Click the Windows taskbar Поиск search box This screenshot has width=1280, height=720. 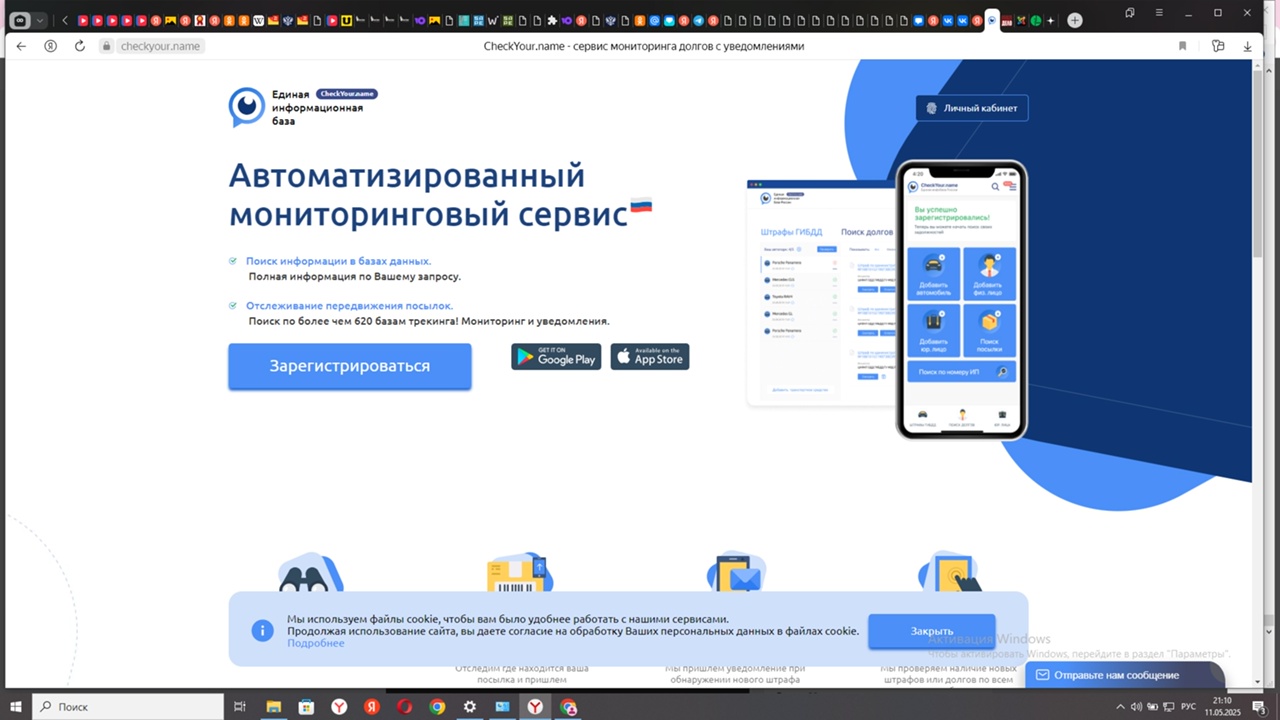pos(128,707)
